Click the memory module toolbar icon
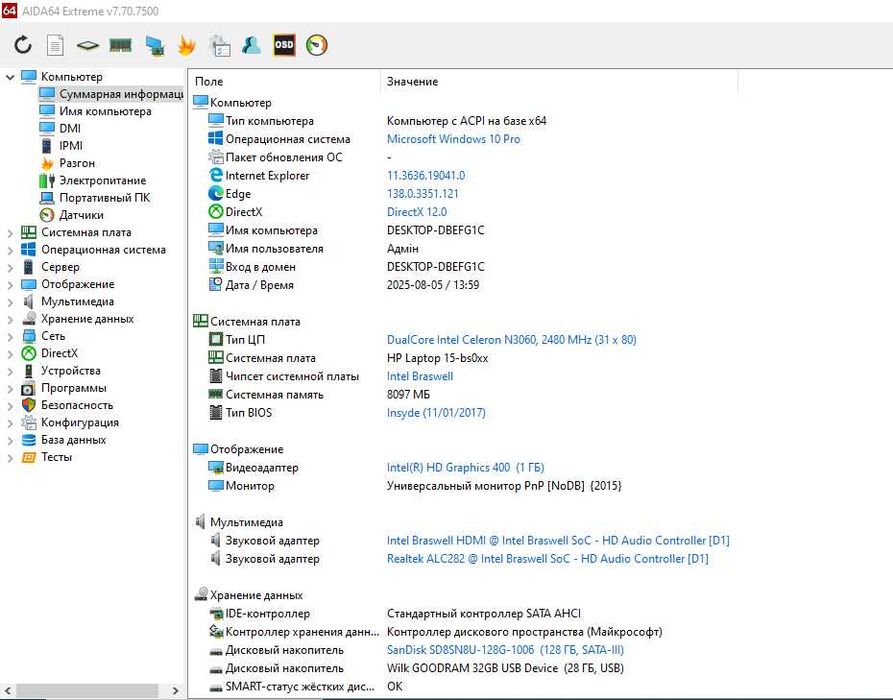Image resolution: width=893 pixels, height=700 pixels. pyautogui.click(x=121, y=45)
